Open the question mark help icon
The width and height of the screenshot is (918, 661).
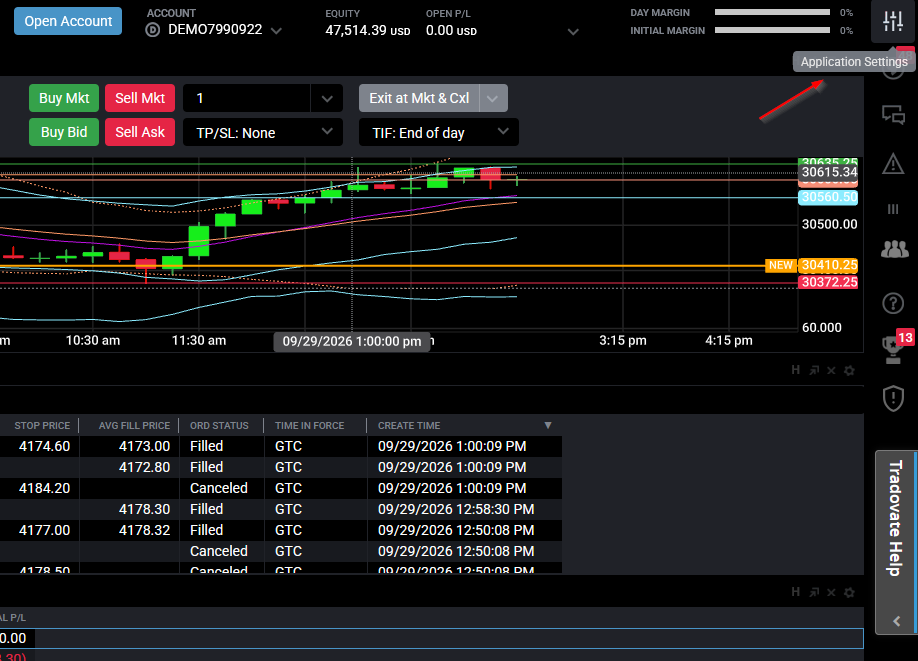pos(893,303)
